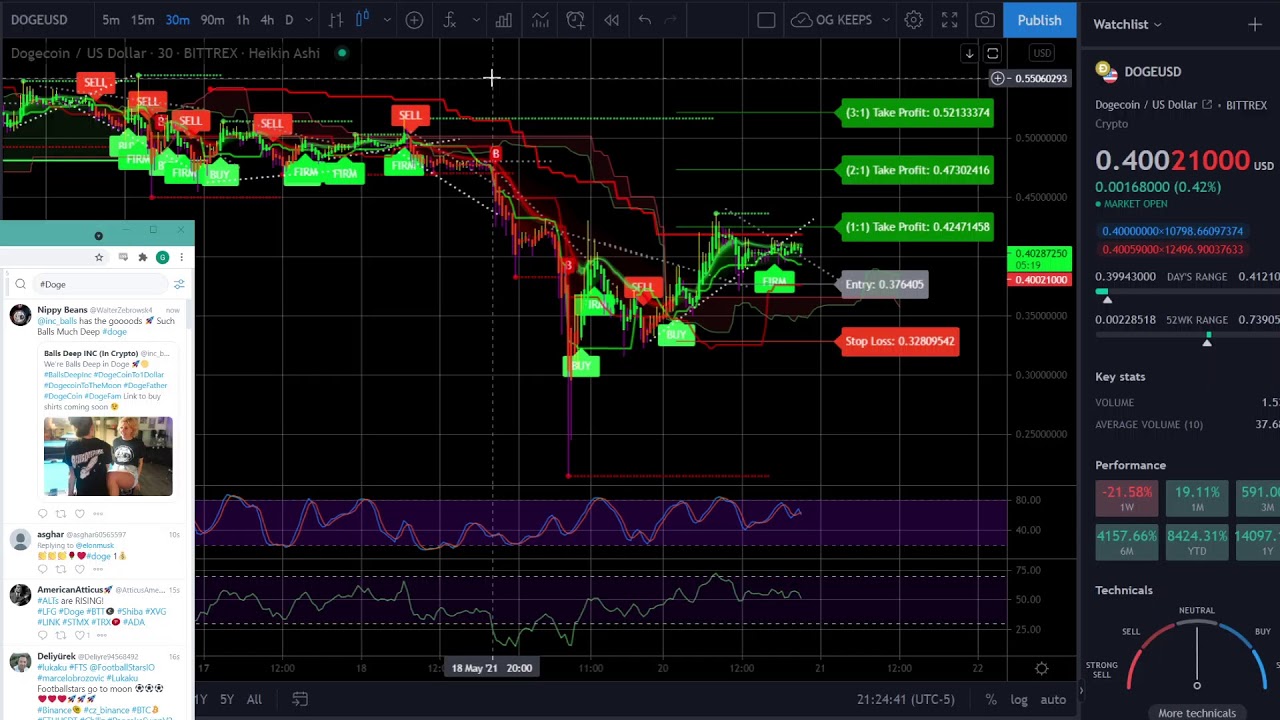Click the 5Y date range button
The height and width of the screenshot is (720, 1280).
[x=227, y=699]
